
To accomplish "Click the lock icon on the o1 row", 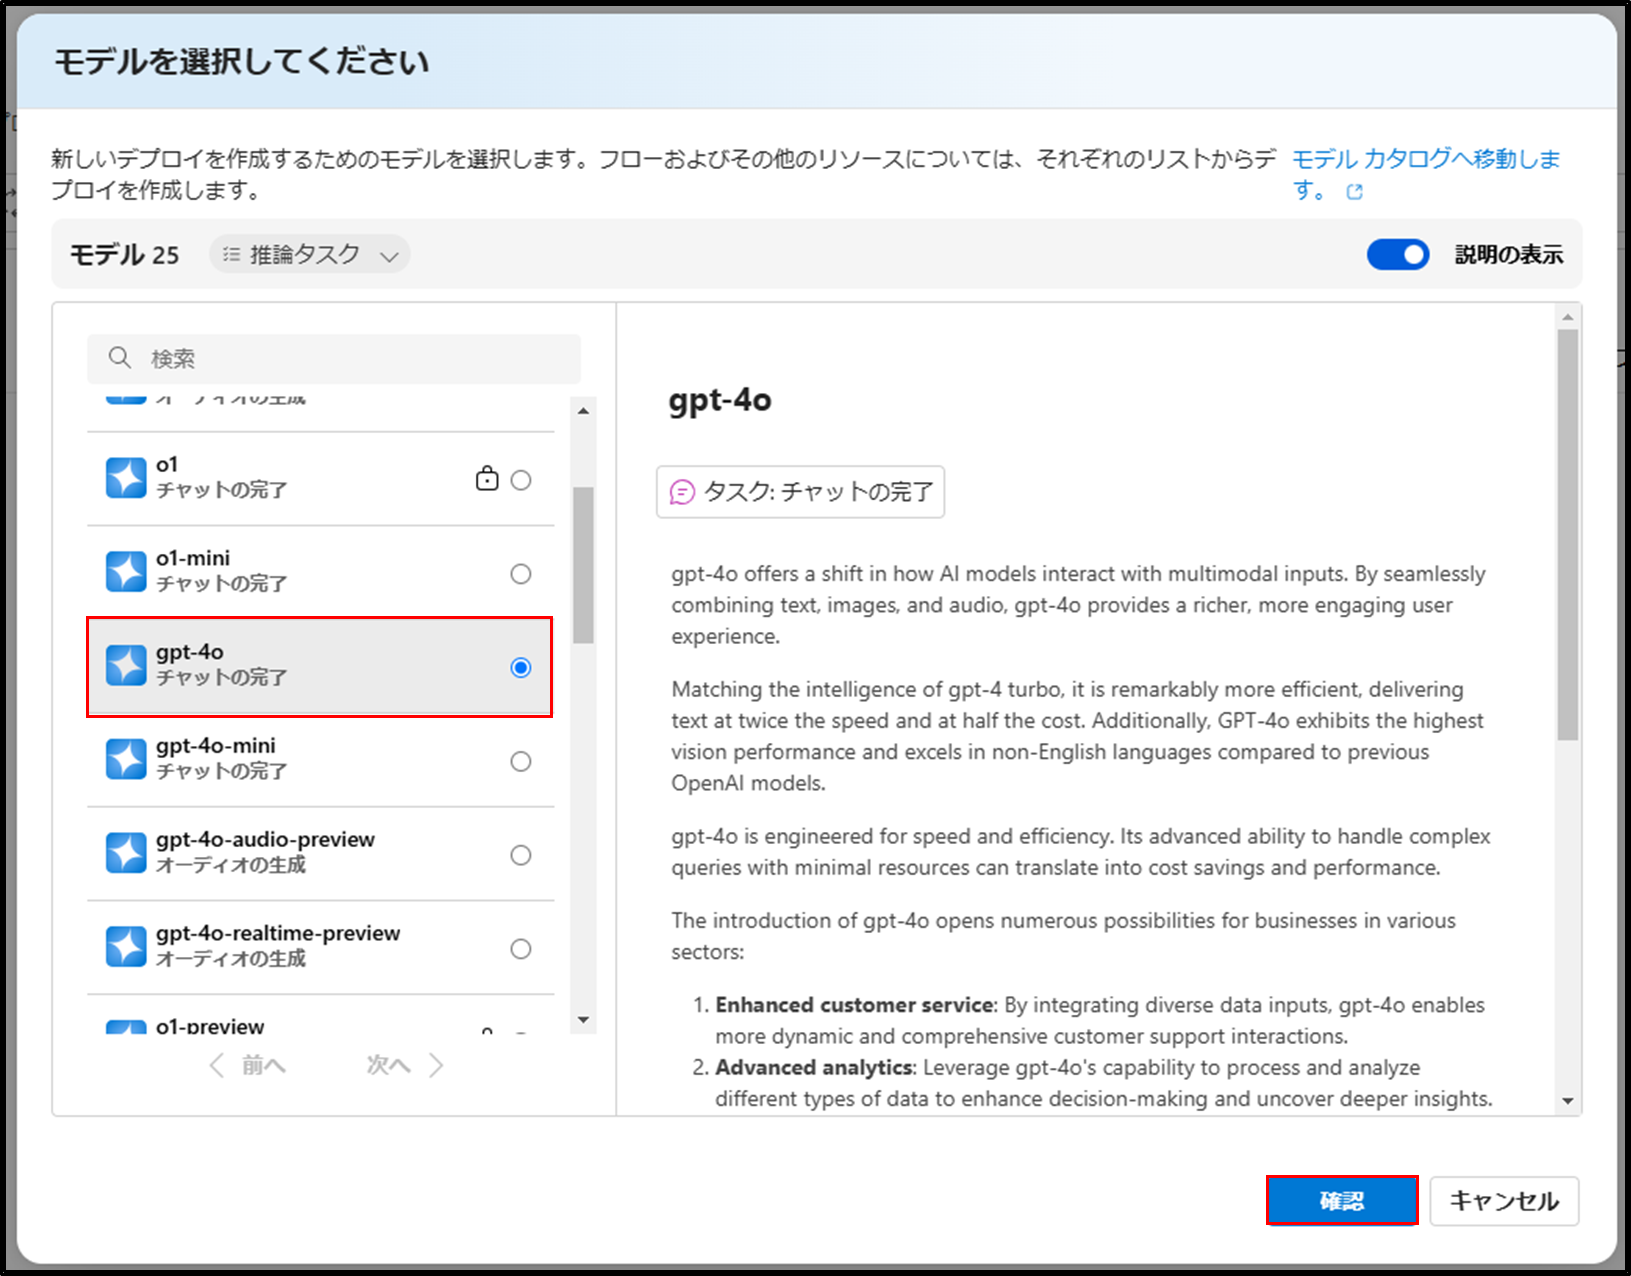I will click(487, 479).
